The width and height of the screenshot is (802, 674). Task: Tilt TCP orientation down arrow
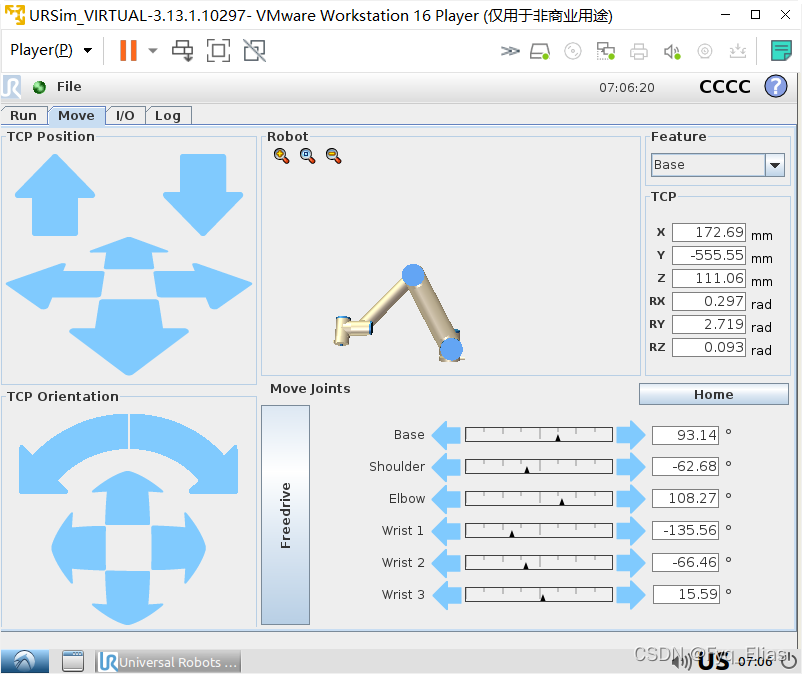coord(128,597)
